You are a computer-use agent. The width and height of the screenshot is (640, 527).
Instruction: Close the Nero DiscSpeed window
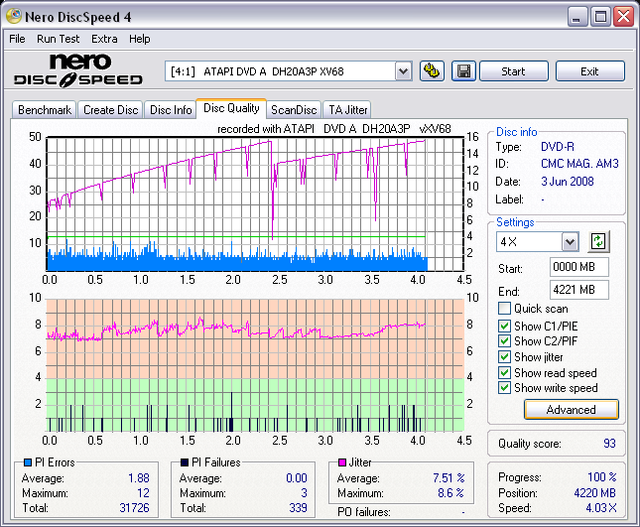click(624, 17)
